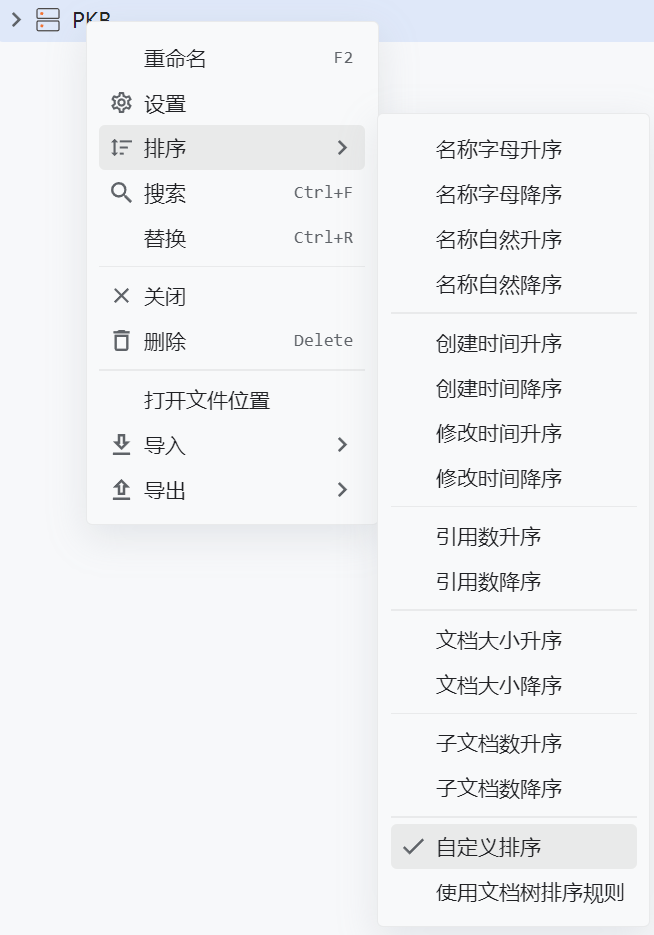
Task: Click the sort icon beside 排序
Action: tap(121, 148)
